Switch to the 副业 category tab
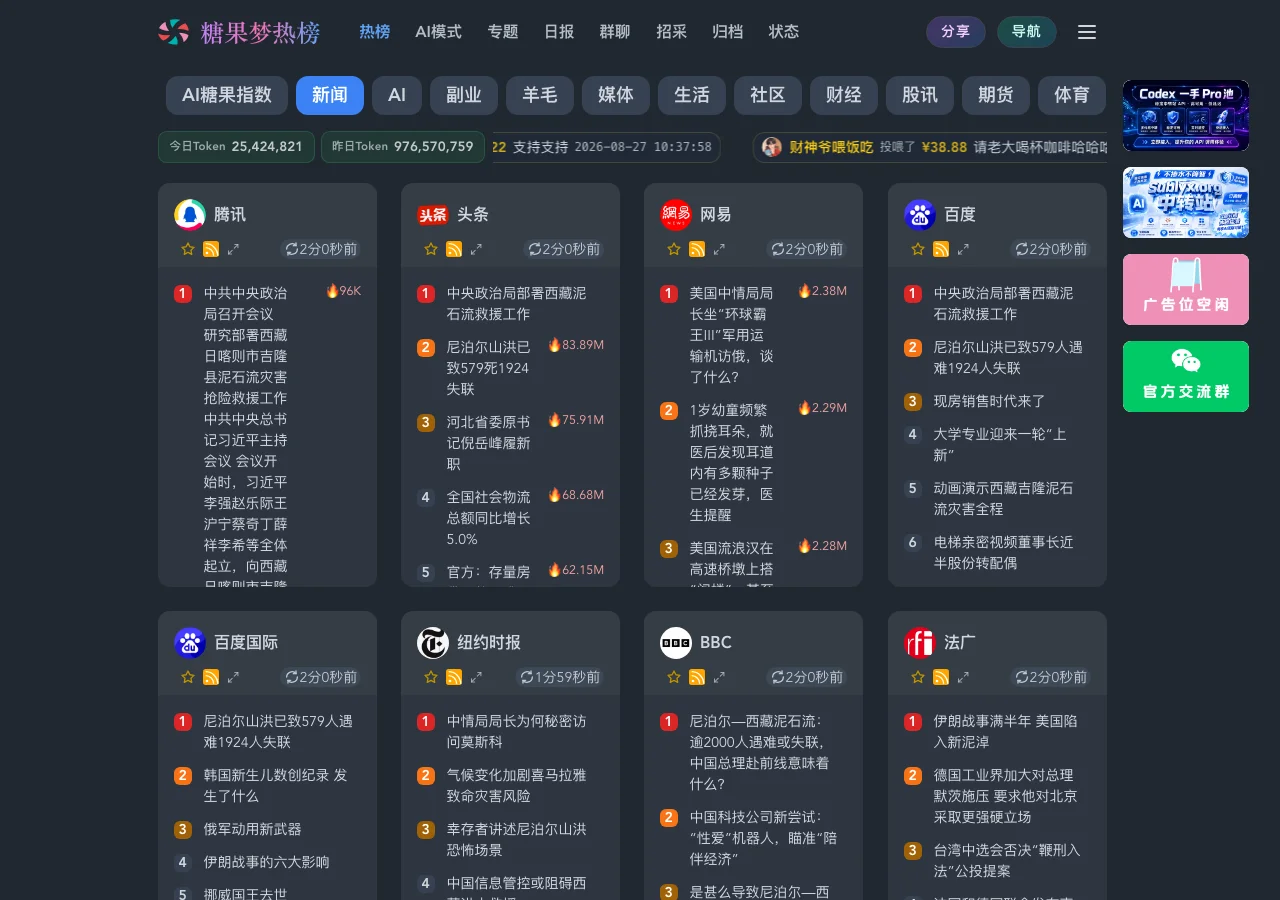Image resolution: width=1280 pixels, height=900 pixels. tap(464, 95)
